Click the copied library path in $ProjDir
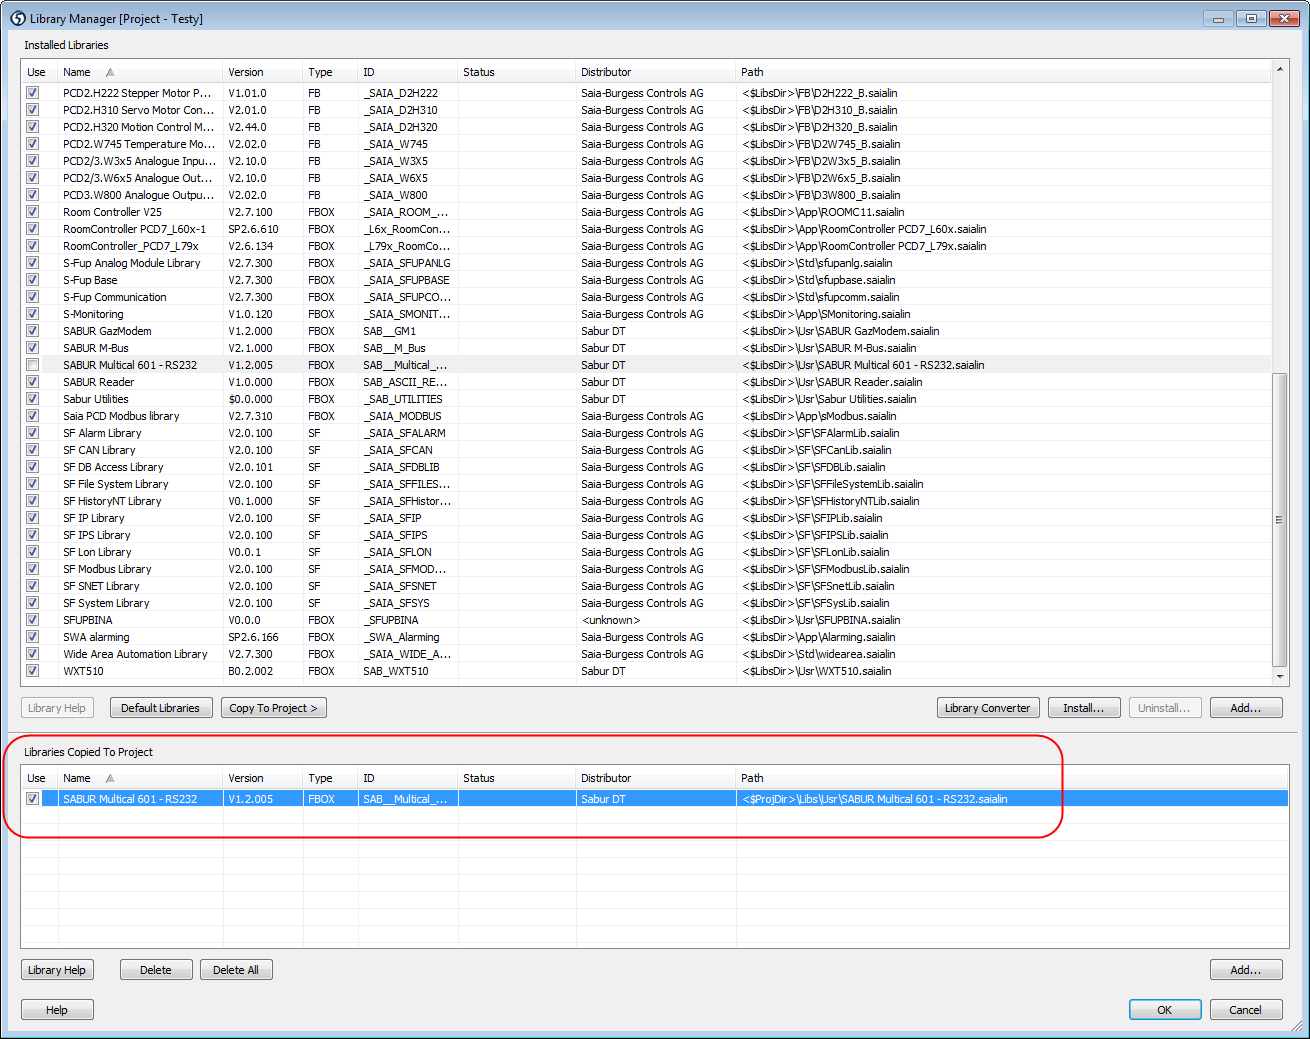 (x=875, y=799)
